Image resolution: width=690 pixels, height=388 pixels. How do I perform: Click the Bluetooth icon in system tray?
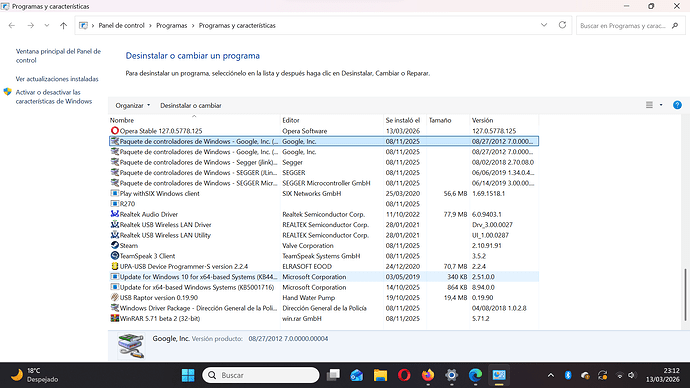click(568, 375)
